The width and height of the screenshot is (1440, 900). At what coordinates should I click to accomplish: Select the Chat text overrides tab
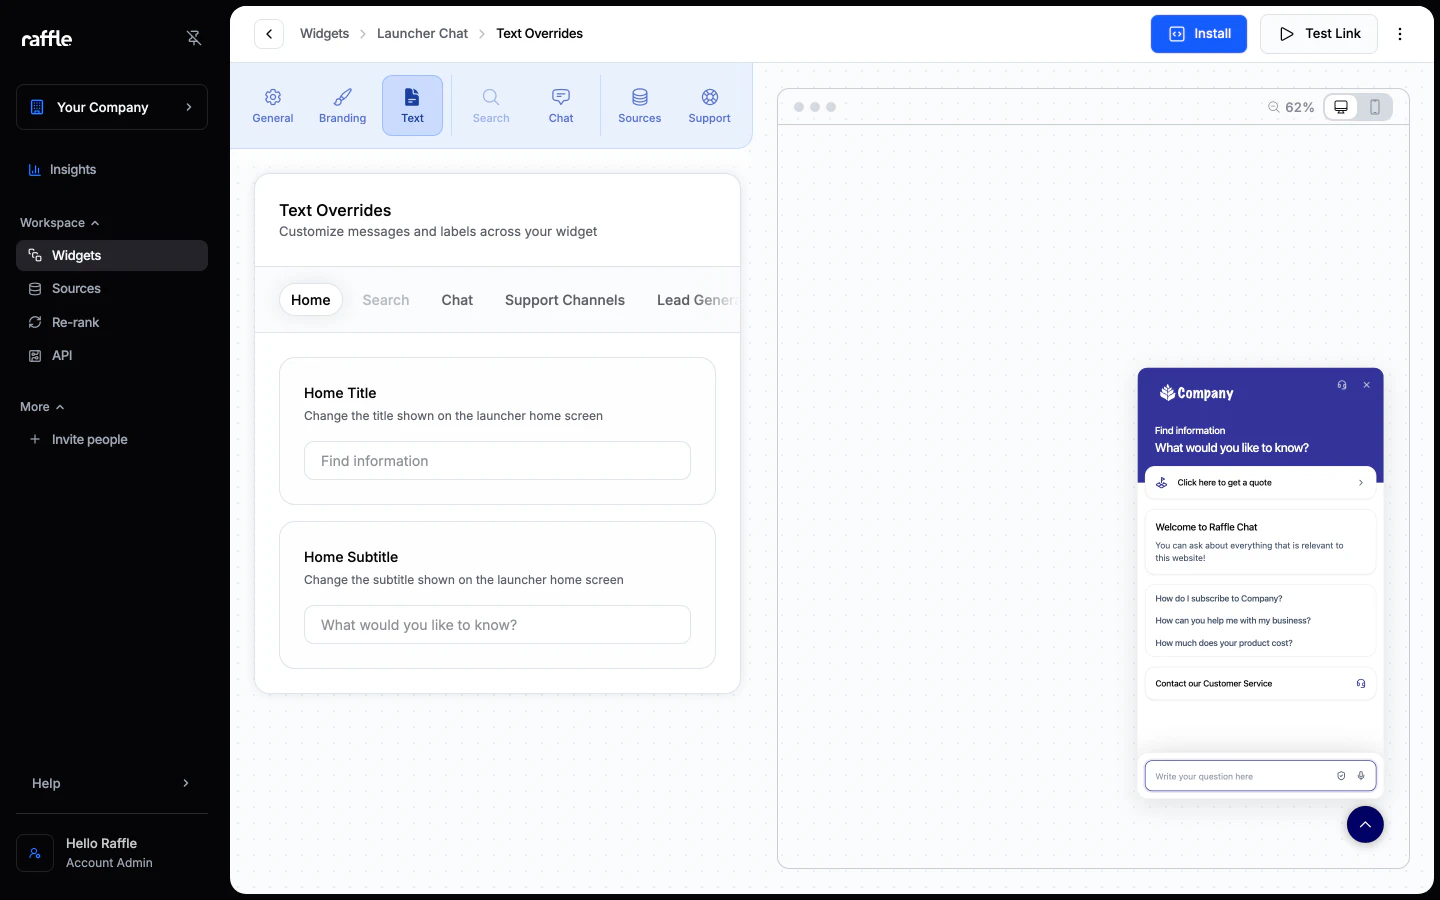(x=457, y=300)
